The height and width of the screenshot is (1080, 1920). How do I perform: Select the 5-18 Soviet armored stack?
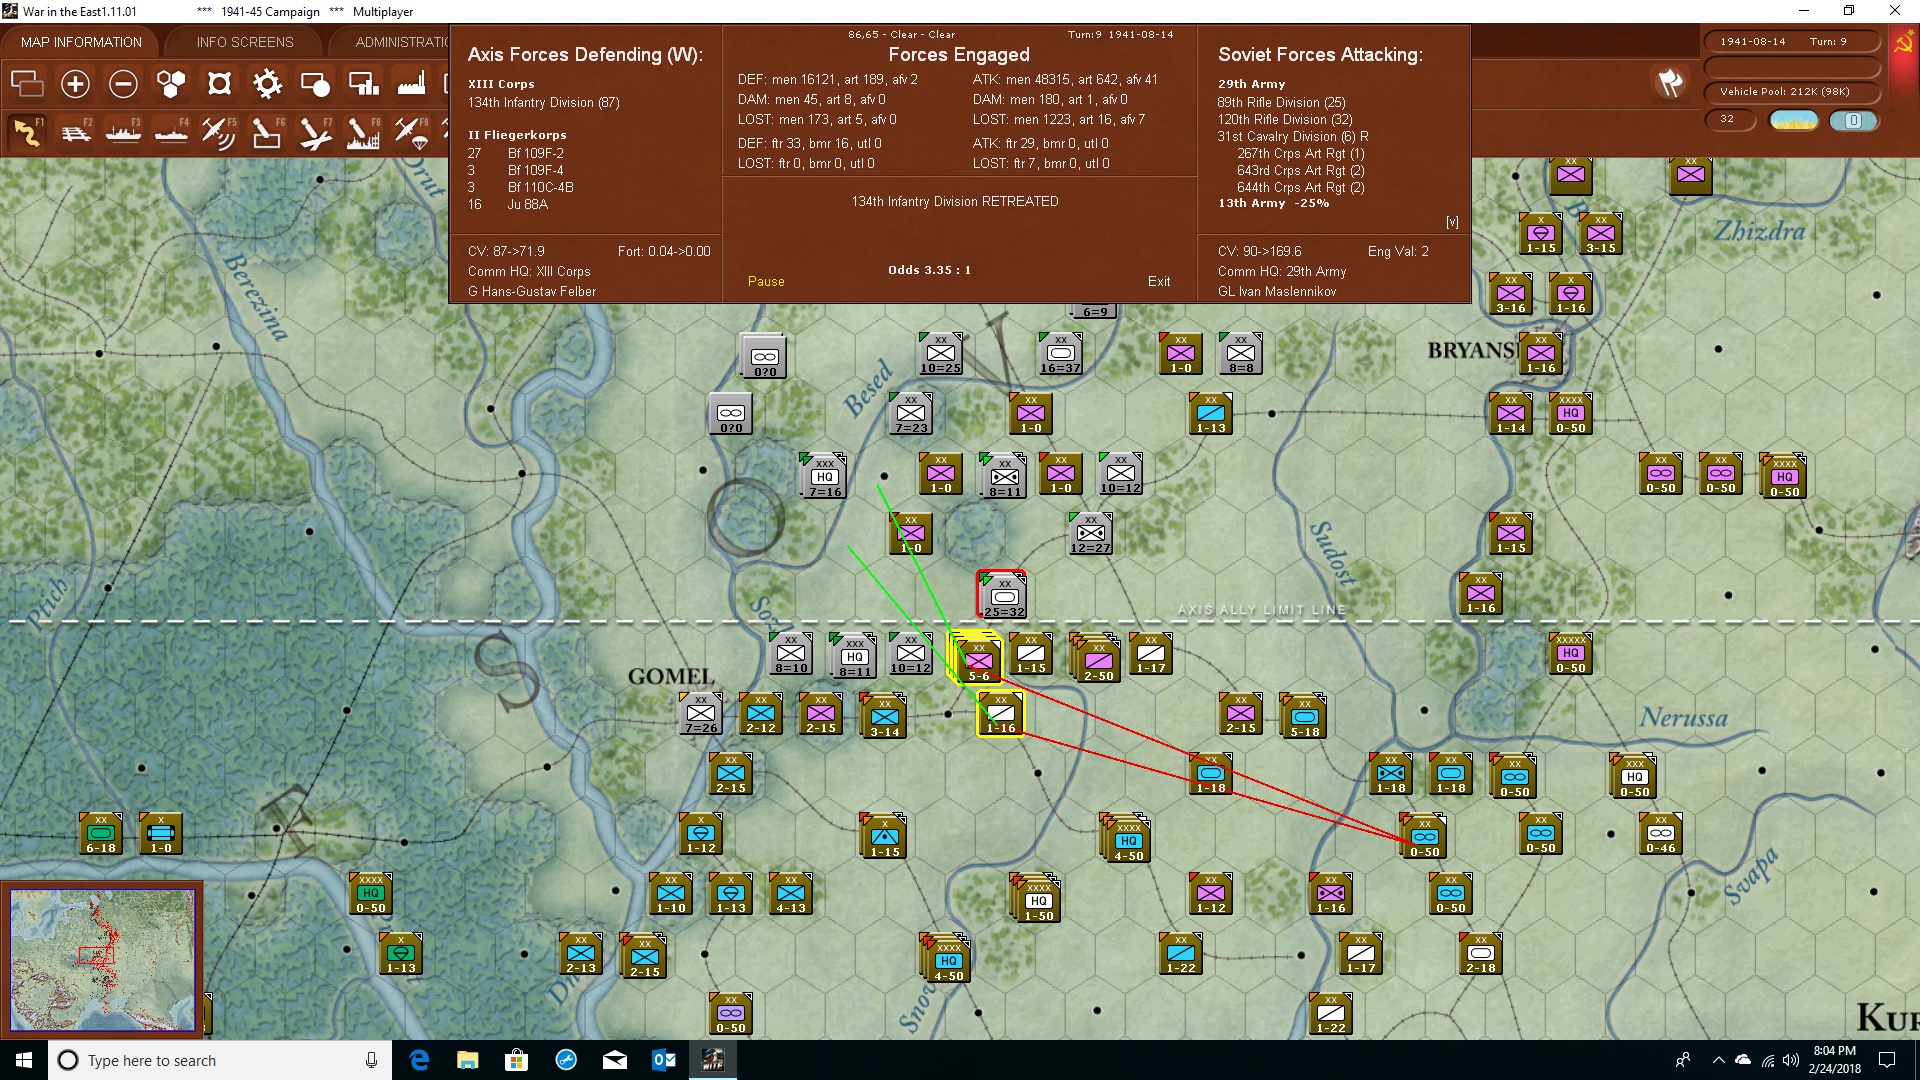pos(1304,716)
